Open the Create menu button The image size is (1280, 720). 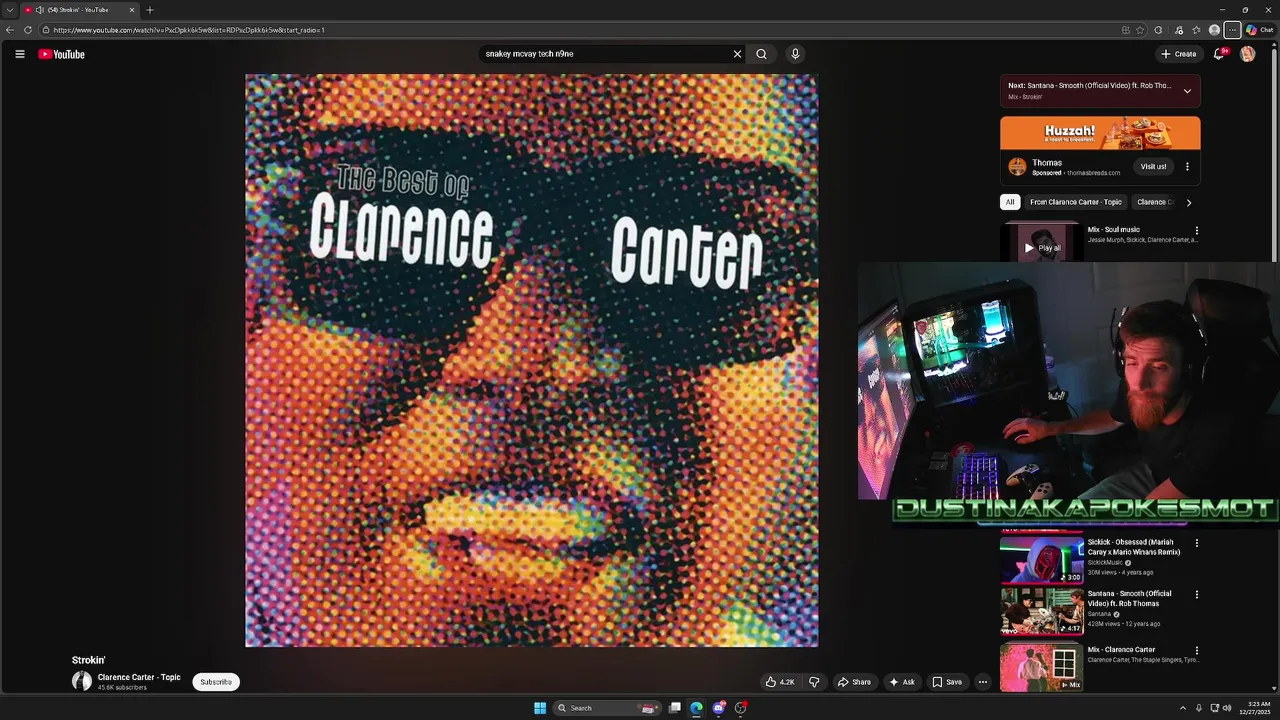coord(1178,54)
